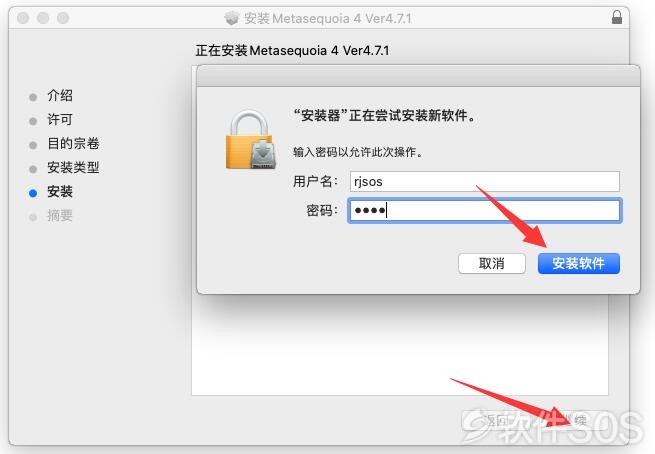The width and height of the screenshot is (655, 454).
Task: Click the 安装软件 button
Action: click(579, 263)
